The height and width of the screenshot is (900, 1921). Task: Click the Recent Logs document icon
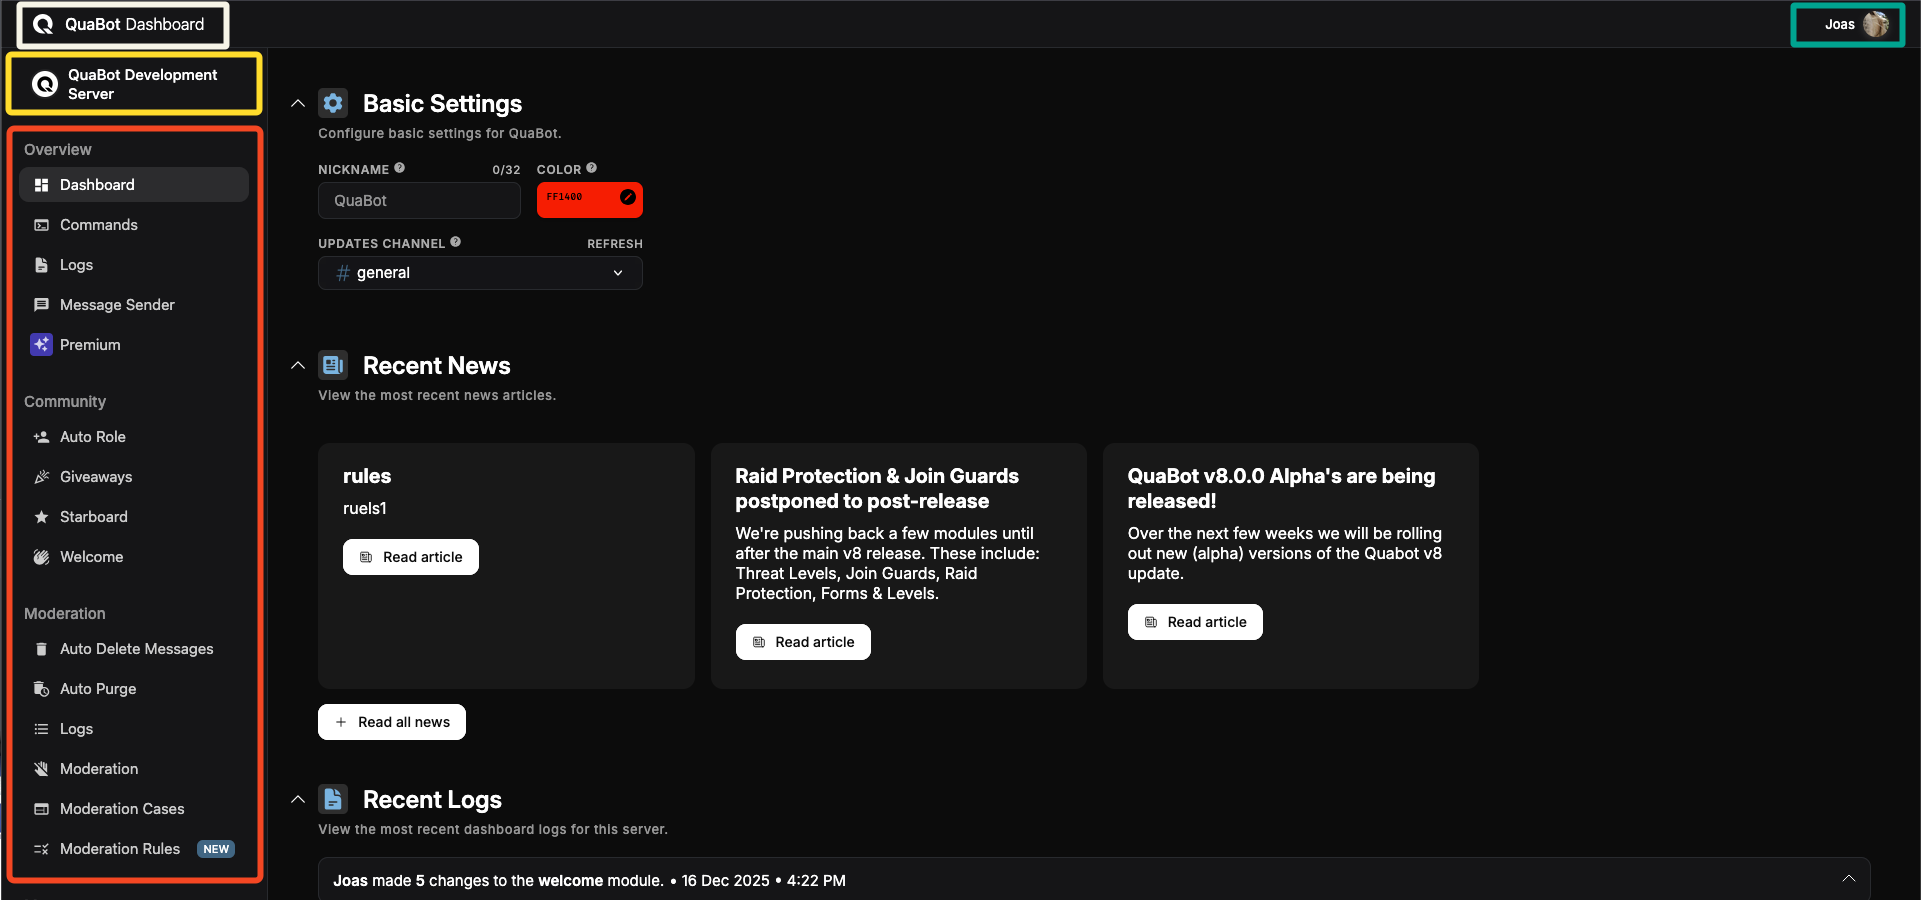tap(333, 799)
